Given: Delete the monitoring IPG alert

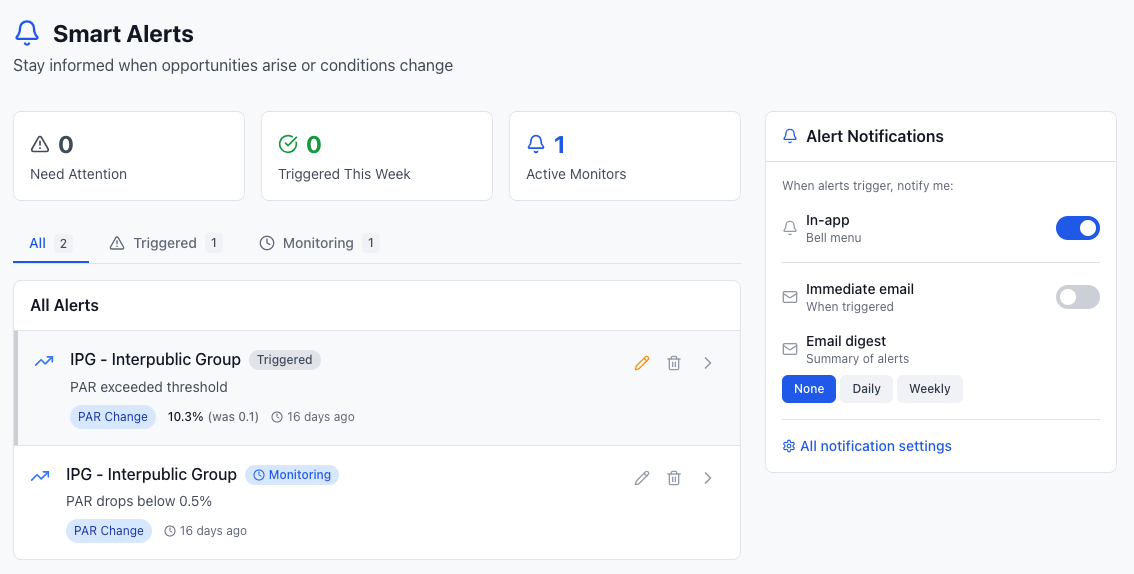Looking at the screenshot, I should [x=674, y=478].
